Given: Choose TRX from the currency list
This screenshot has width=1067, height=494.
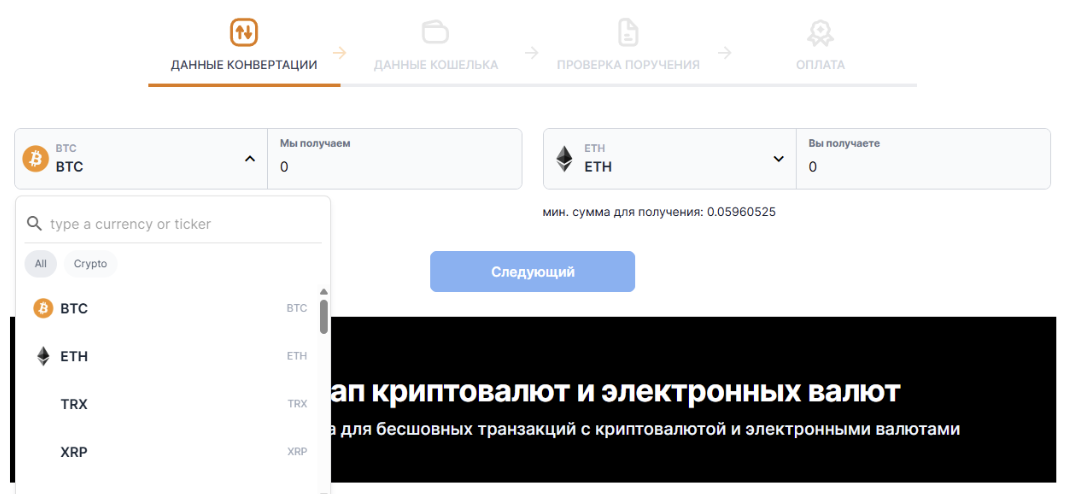Looking at the screenshot, I should pos(170,404).
